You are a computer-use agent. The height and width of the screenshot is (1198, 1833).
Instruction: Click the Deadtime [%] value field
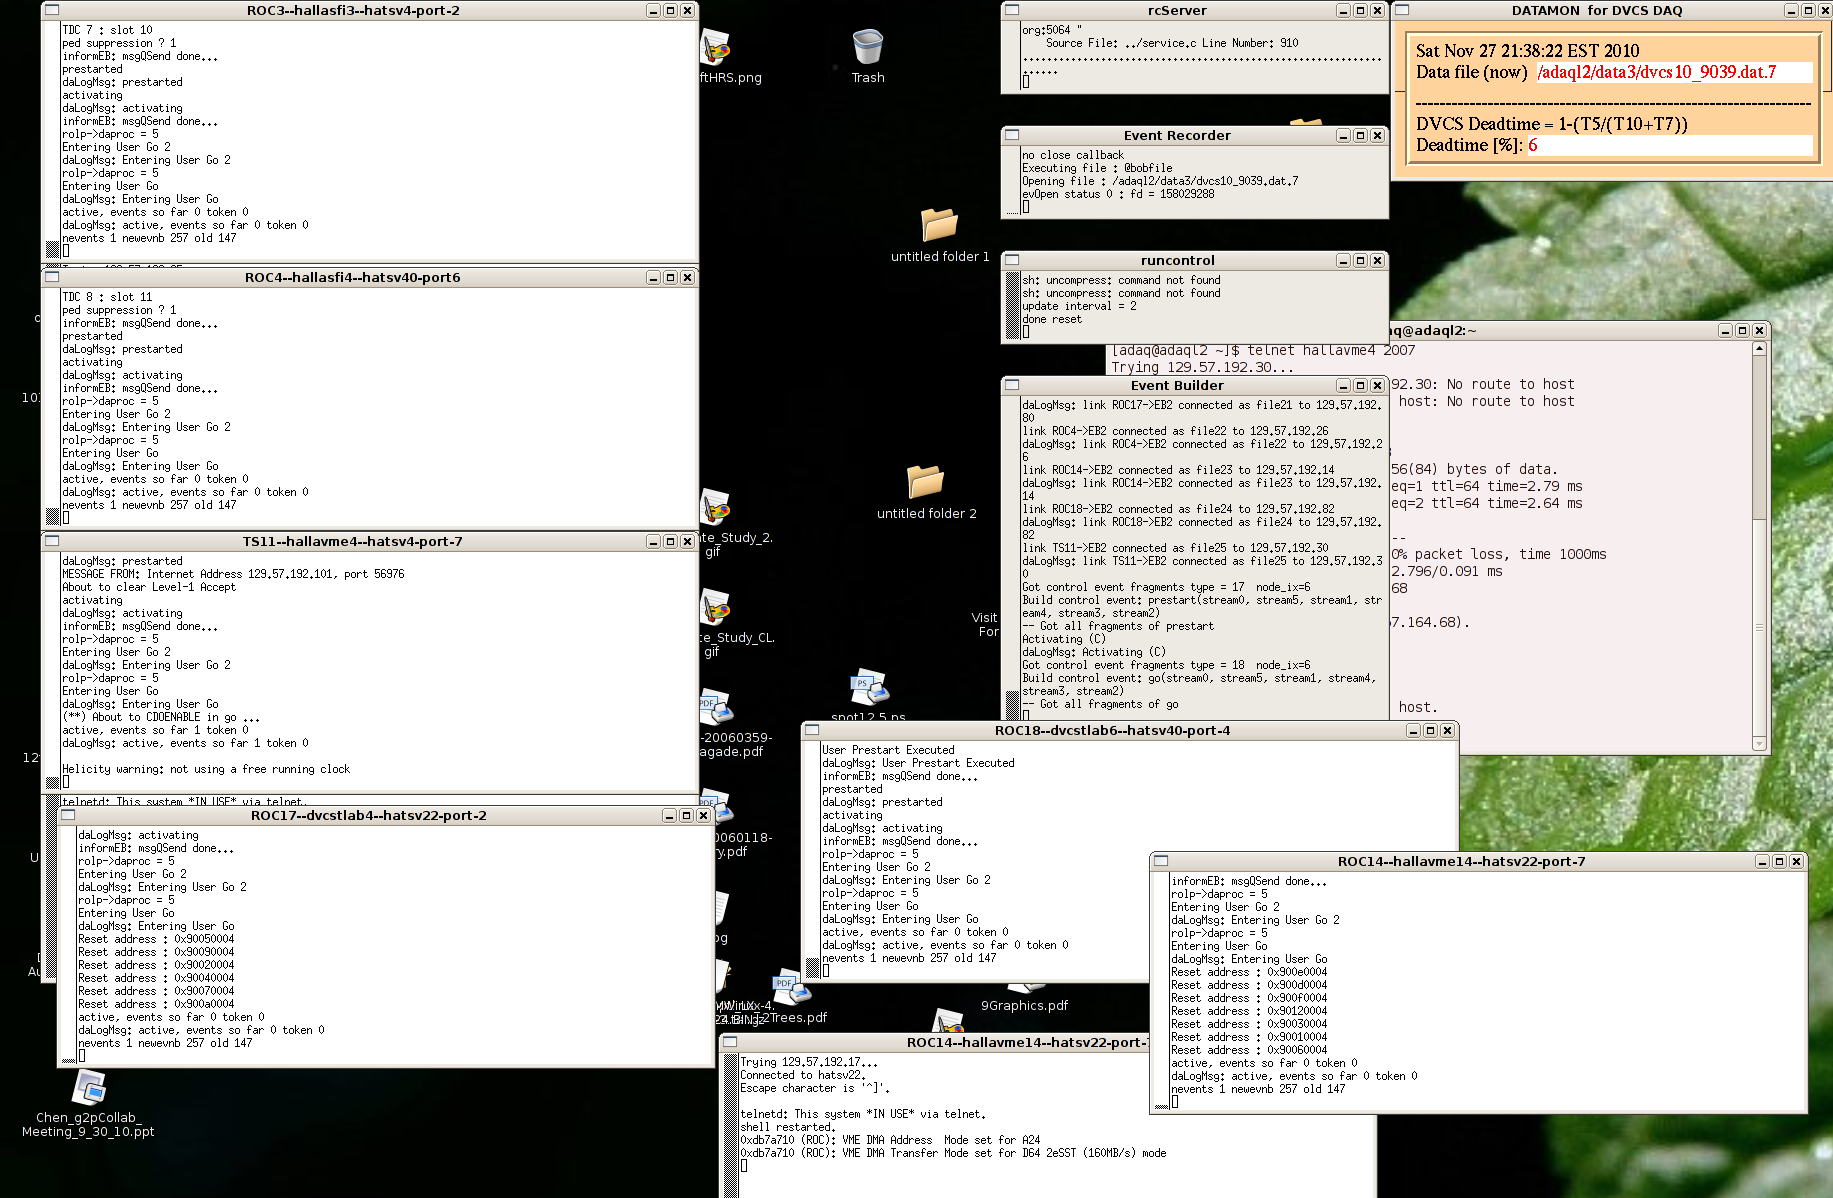tap(1669, 145)
